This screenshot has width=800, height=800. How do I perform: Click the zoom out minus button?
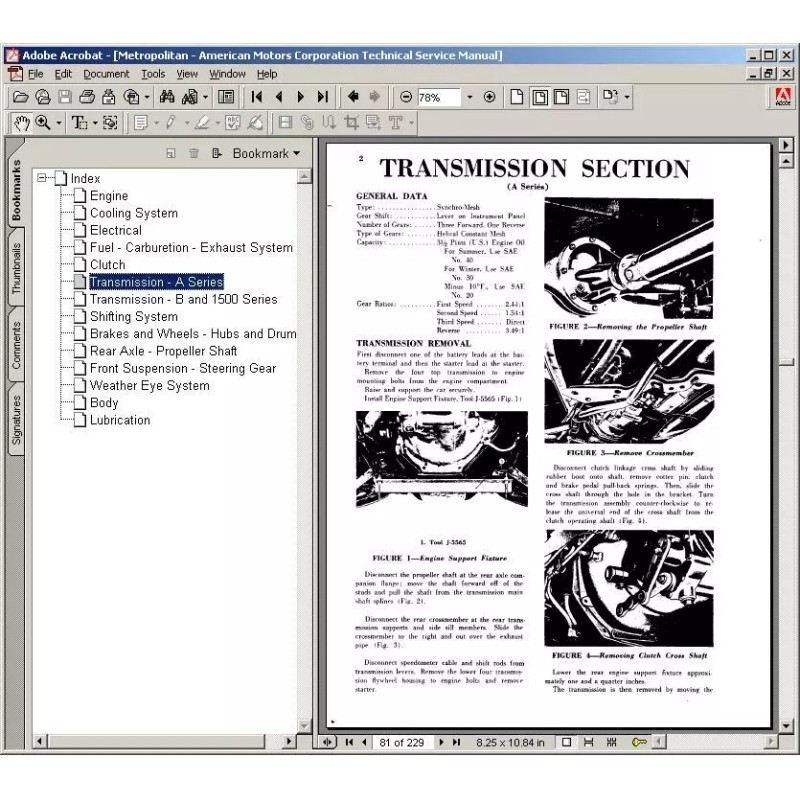(x=405, y=97)
